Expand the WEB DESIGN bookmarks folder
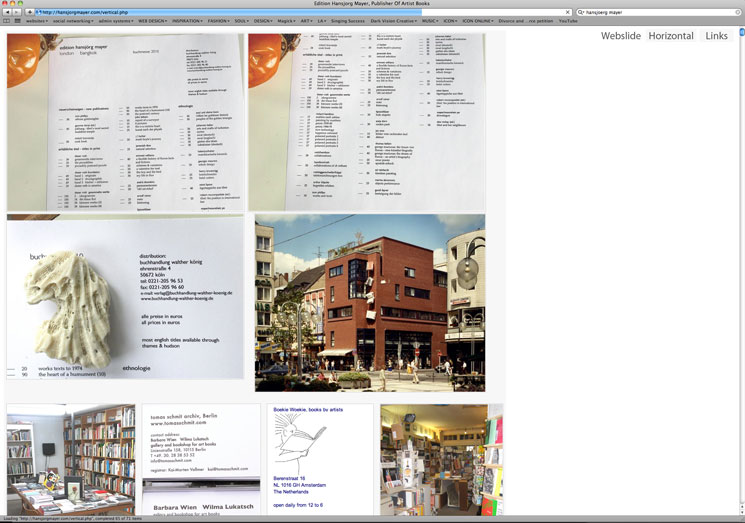Viewport: 745px width, 523px height. click(x=152, y=20)
